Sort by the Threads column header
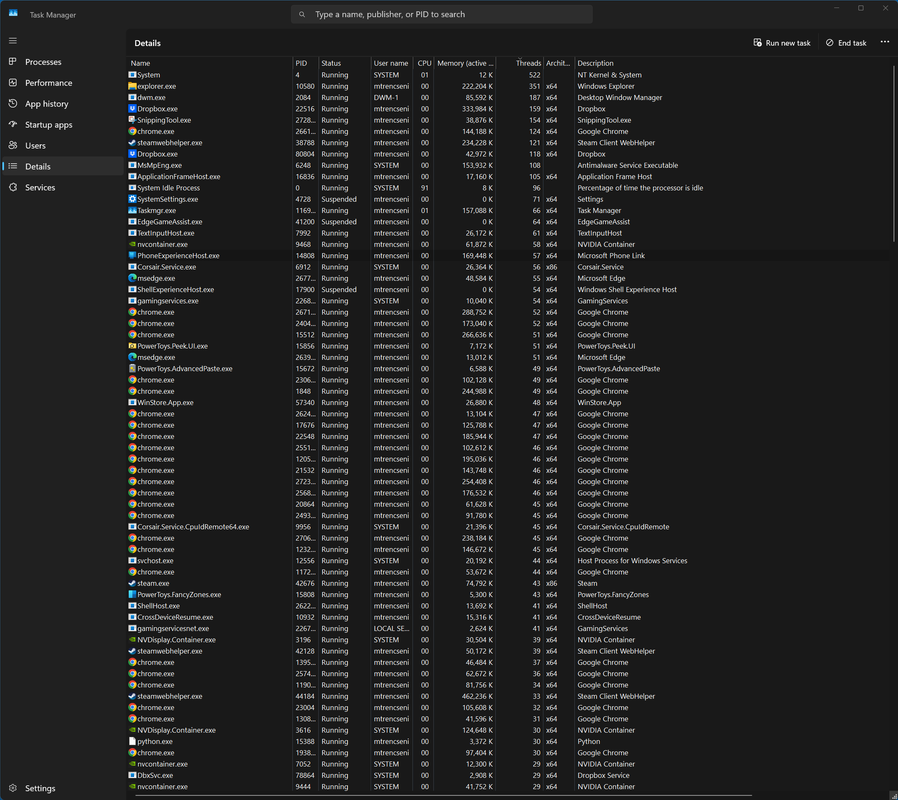 click(520, 63)
